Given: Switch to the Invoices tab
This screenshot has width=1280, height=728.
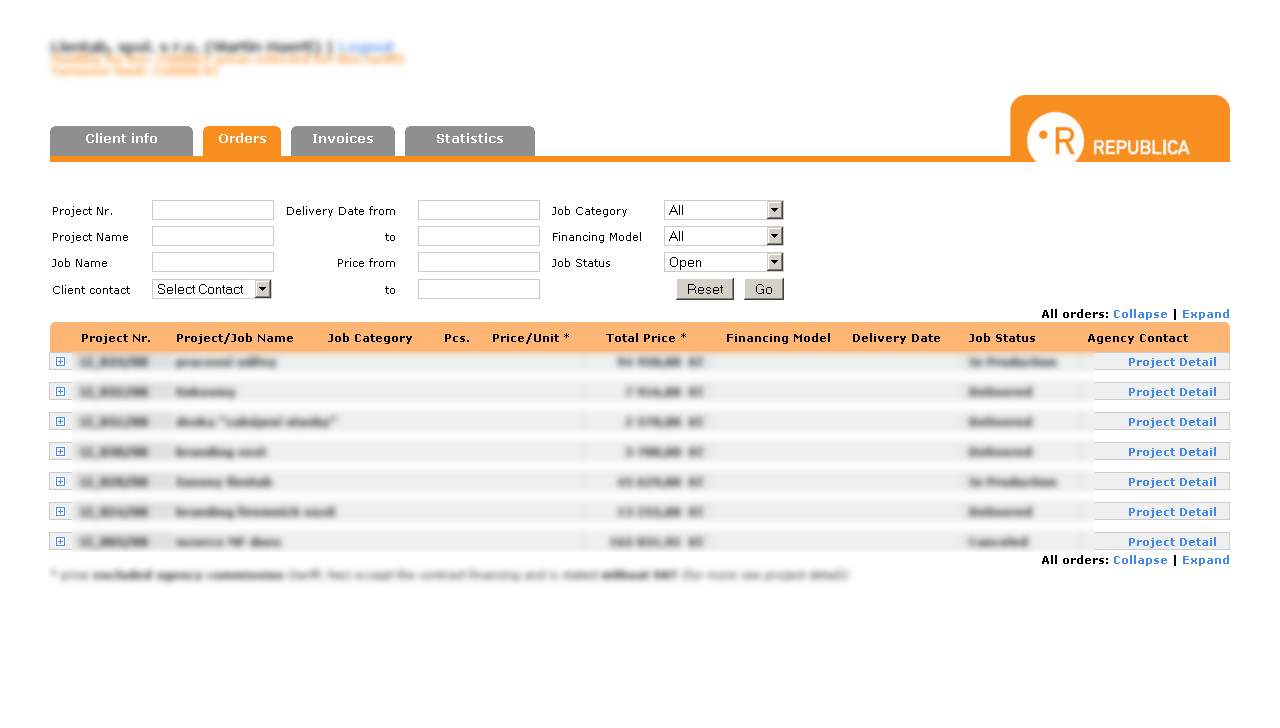Looking at the screenshot, I should 342,140.
